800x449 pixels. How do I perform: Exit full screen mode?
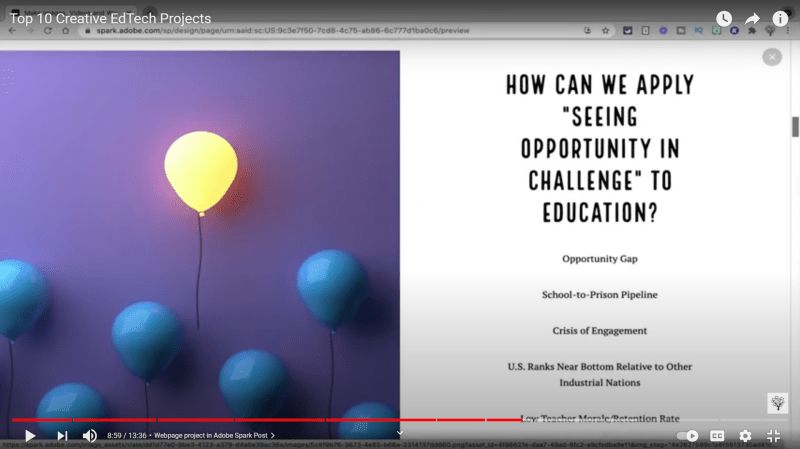tap(773, 436)
